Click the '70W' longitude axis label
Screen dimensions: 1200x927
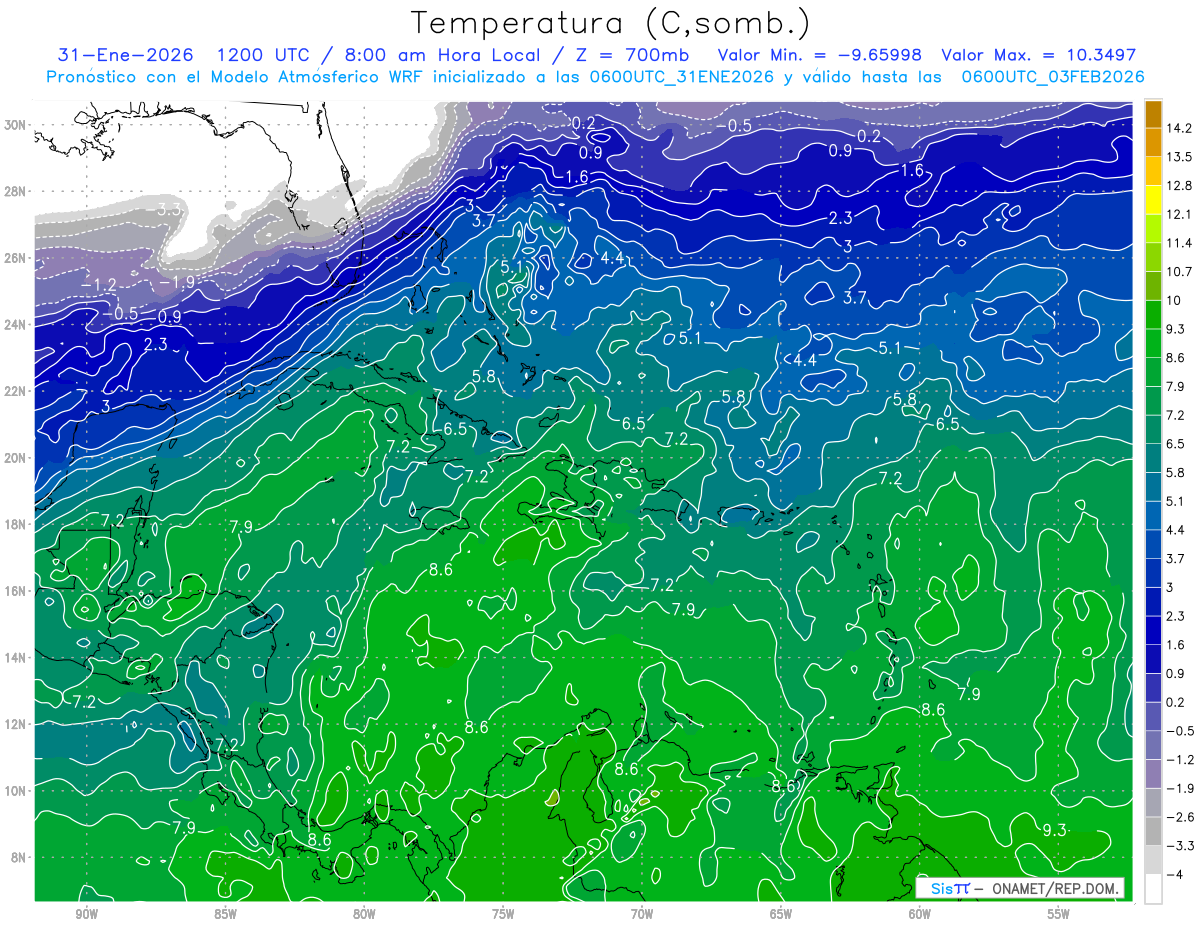[642, 913]
